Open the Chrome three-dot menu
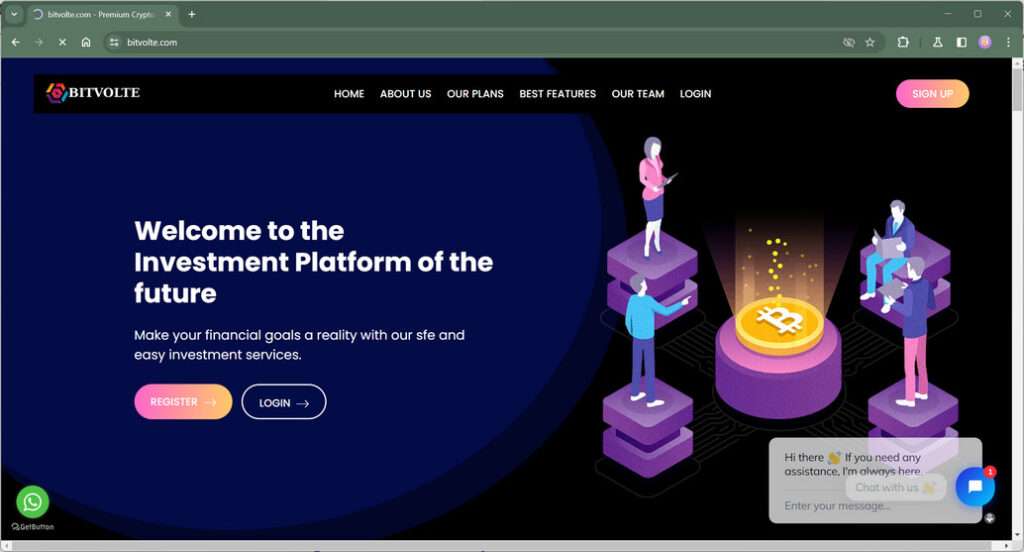Viewport: 1024px width, 552px height. tap(1008, 42)
